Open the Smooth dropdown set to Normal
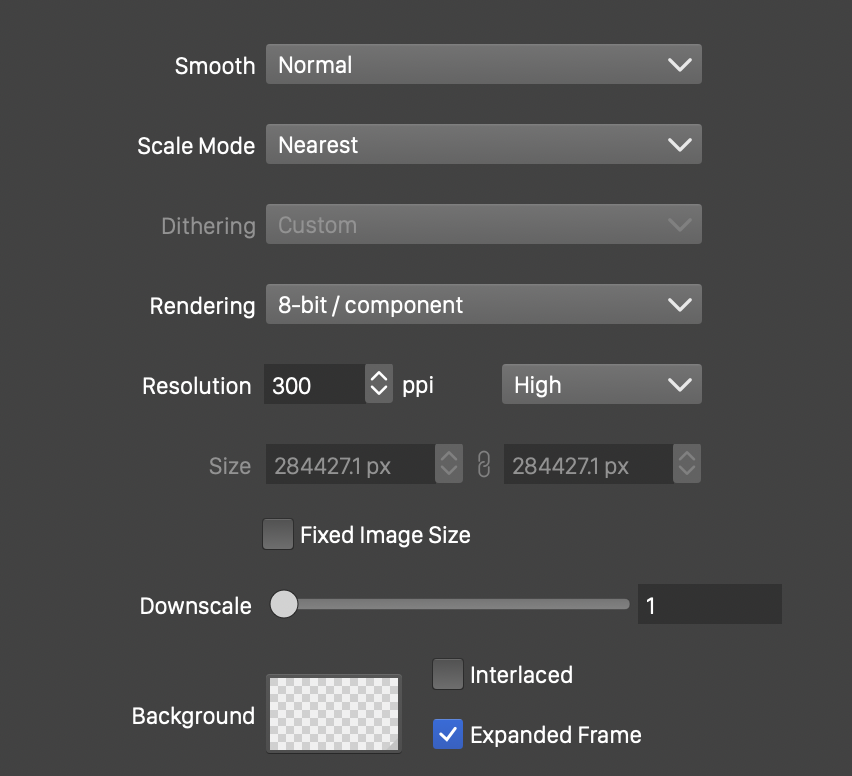The height and width of the screenshot is (776, 852). [482, 65]
